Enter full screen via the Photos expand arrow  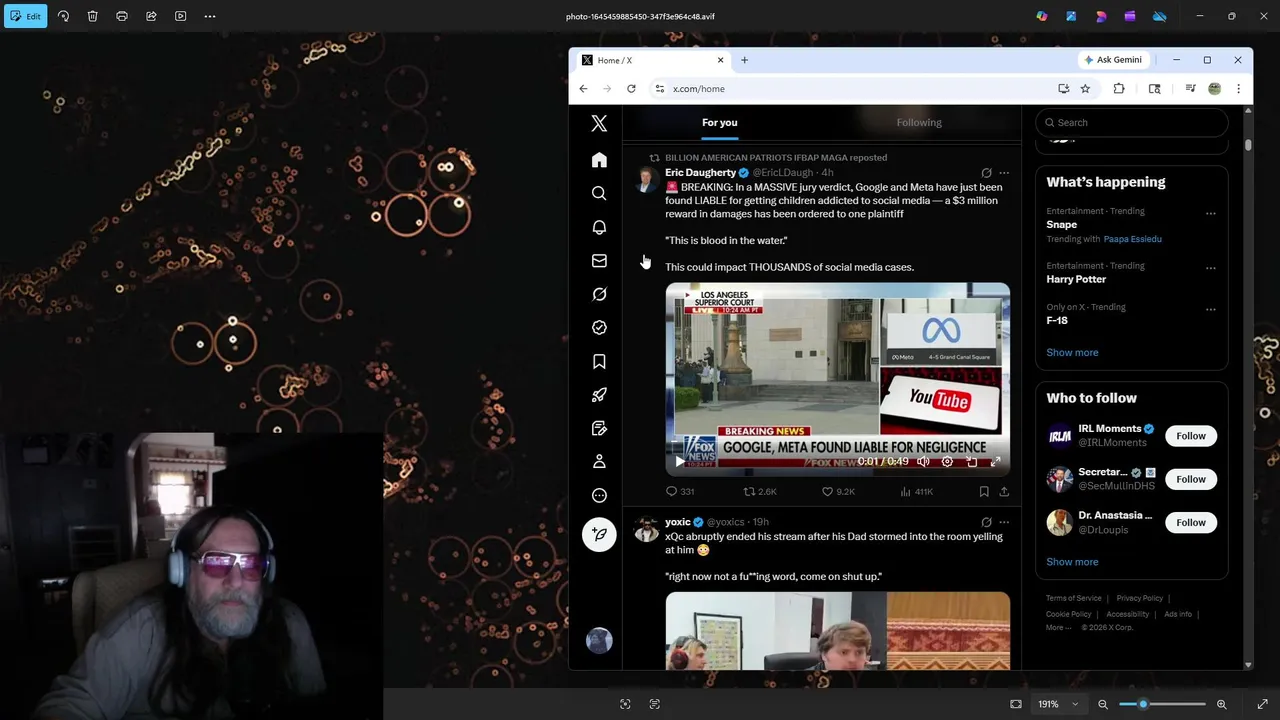tap(1262, 704)
